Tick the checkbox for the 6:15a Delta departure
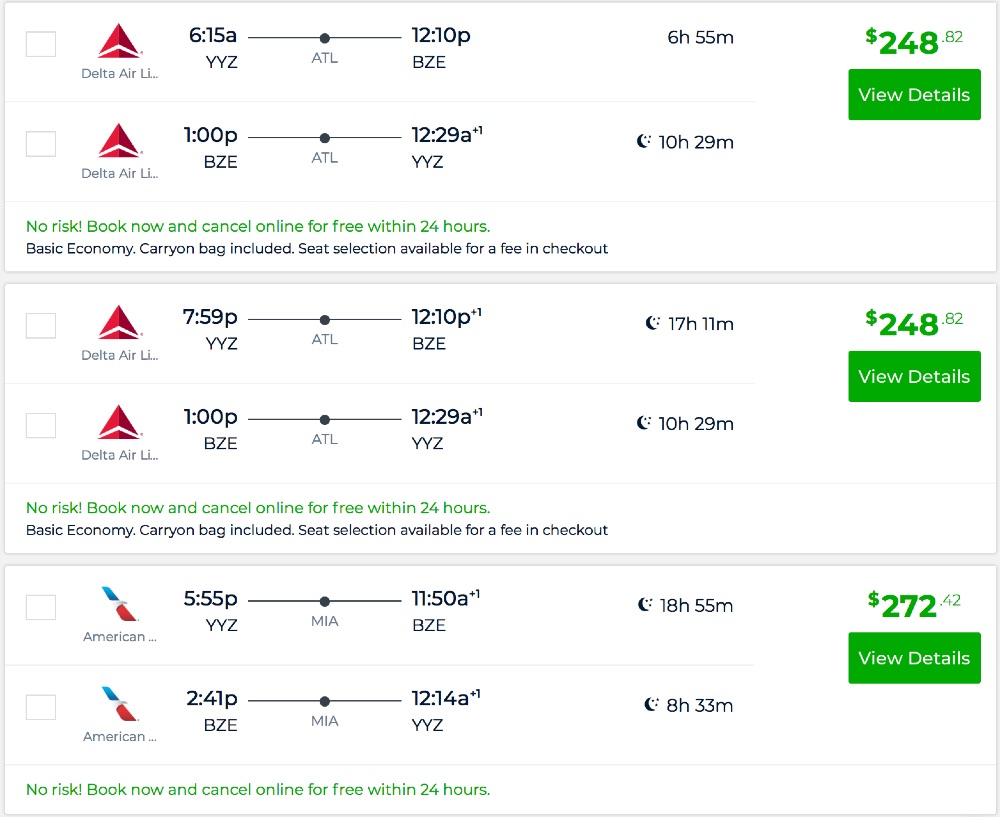 [41, 44]
